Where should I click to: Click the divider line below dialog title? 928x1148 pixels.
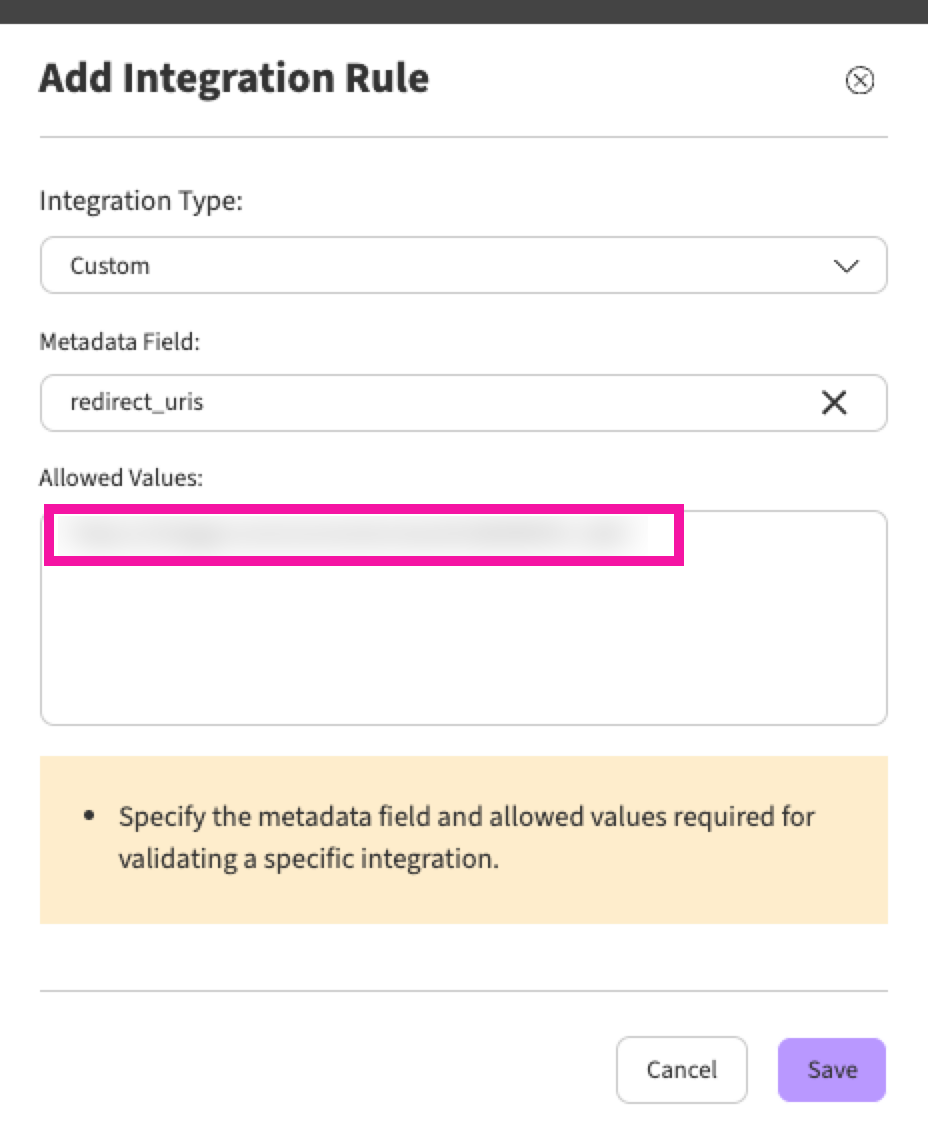463,136
